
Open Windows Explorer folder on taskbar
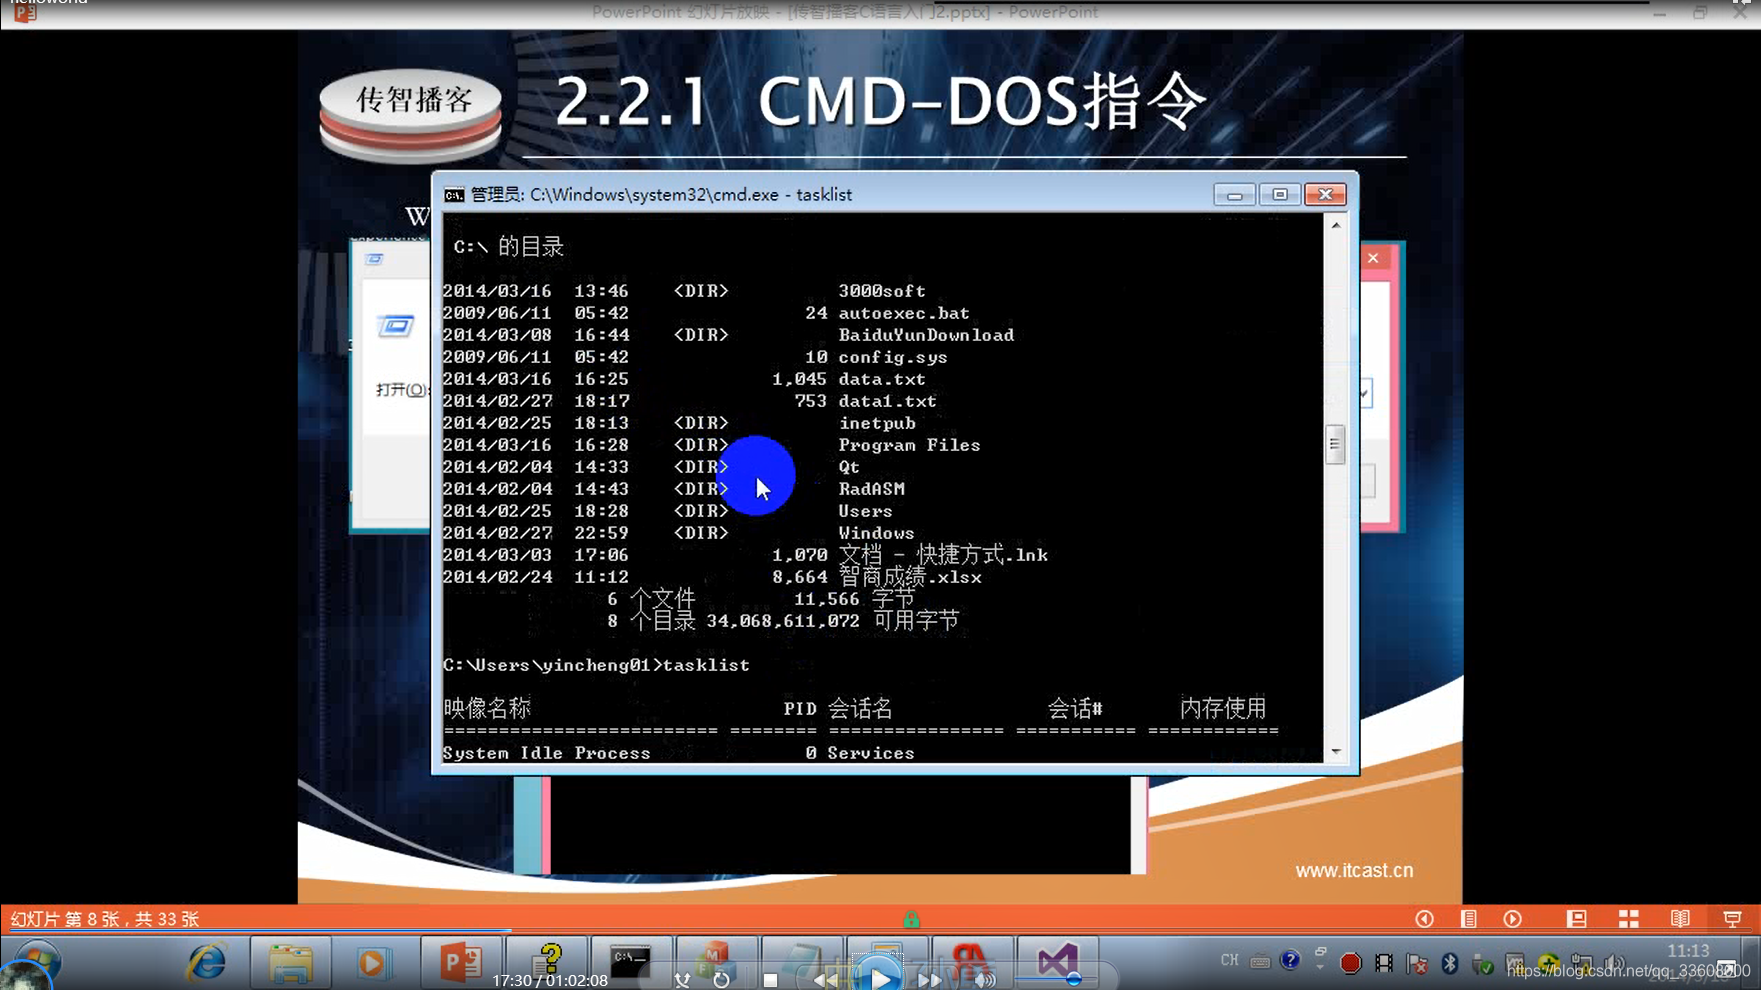291,963
